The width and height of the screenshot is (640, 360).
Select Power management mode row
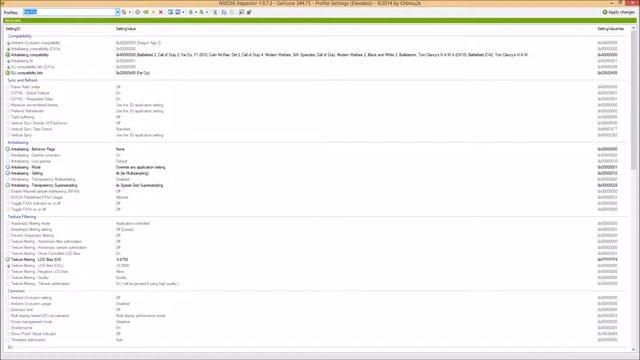tap(316, 322)
